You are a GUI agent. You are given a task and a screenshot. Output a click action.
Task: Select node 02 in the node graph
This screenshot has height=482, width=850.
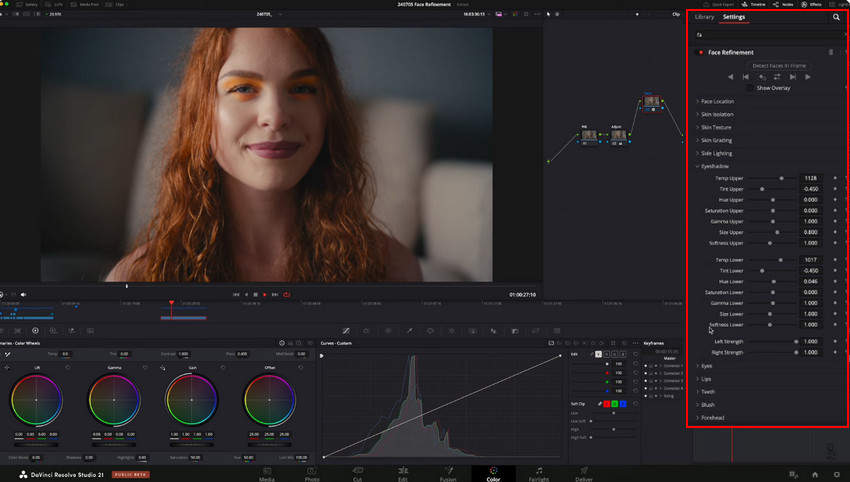coord(619,135)
